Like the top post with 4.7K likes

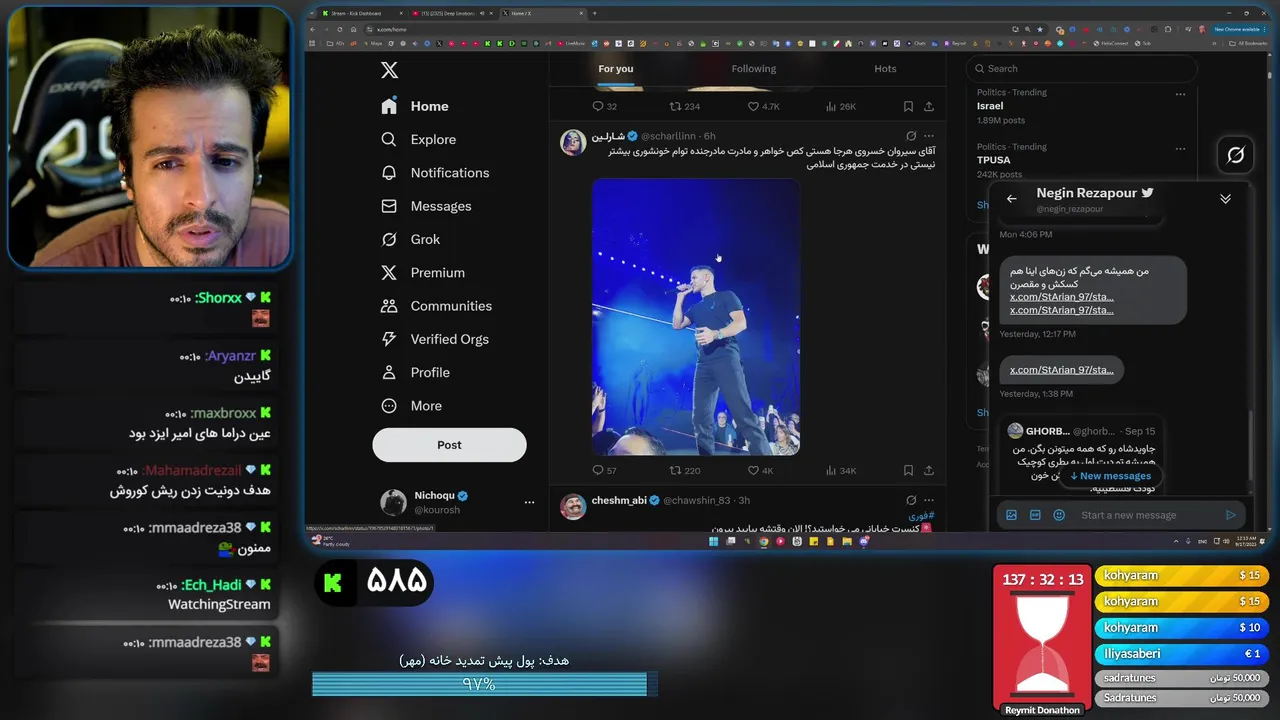[764, 106]
